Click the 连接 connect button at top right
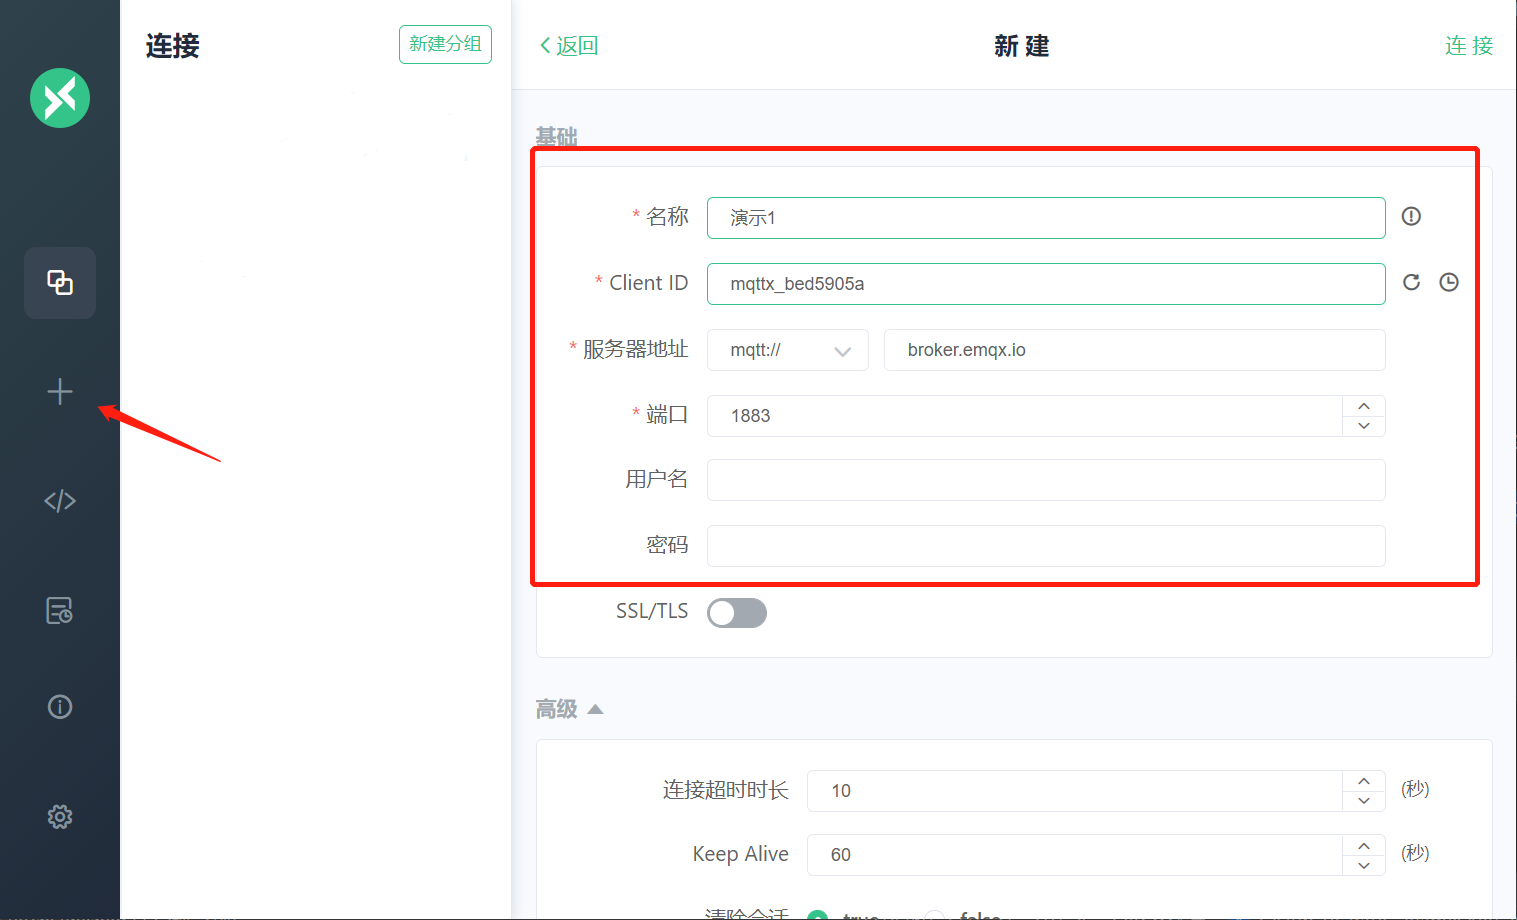Screen dimensions: 1517x920 [1468, 46]
